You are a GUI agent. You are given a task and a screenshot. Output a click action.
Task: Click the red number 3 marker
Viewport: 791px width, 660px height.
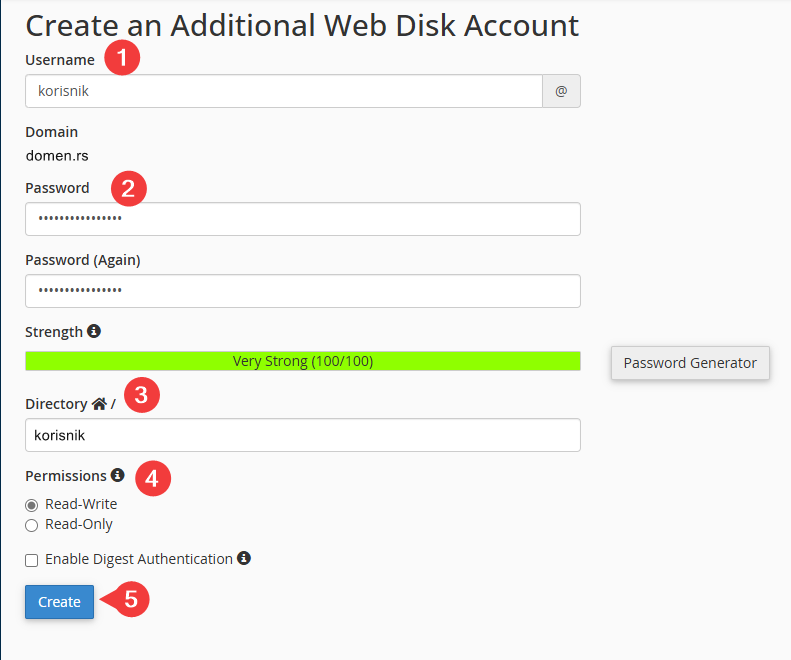click(x=141, y=395)
